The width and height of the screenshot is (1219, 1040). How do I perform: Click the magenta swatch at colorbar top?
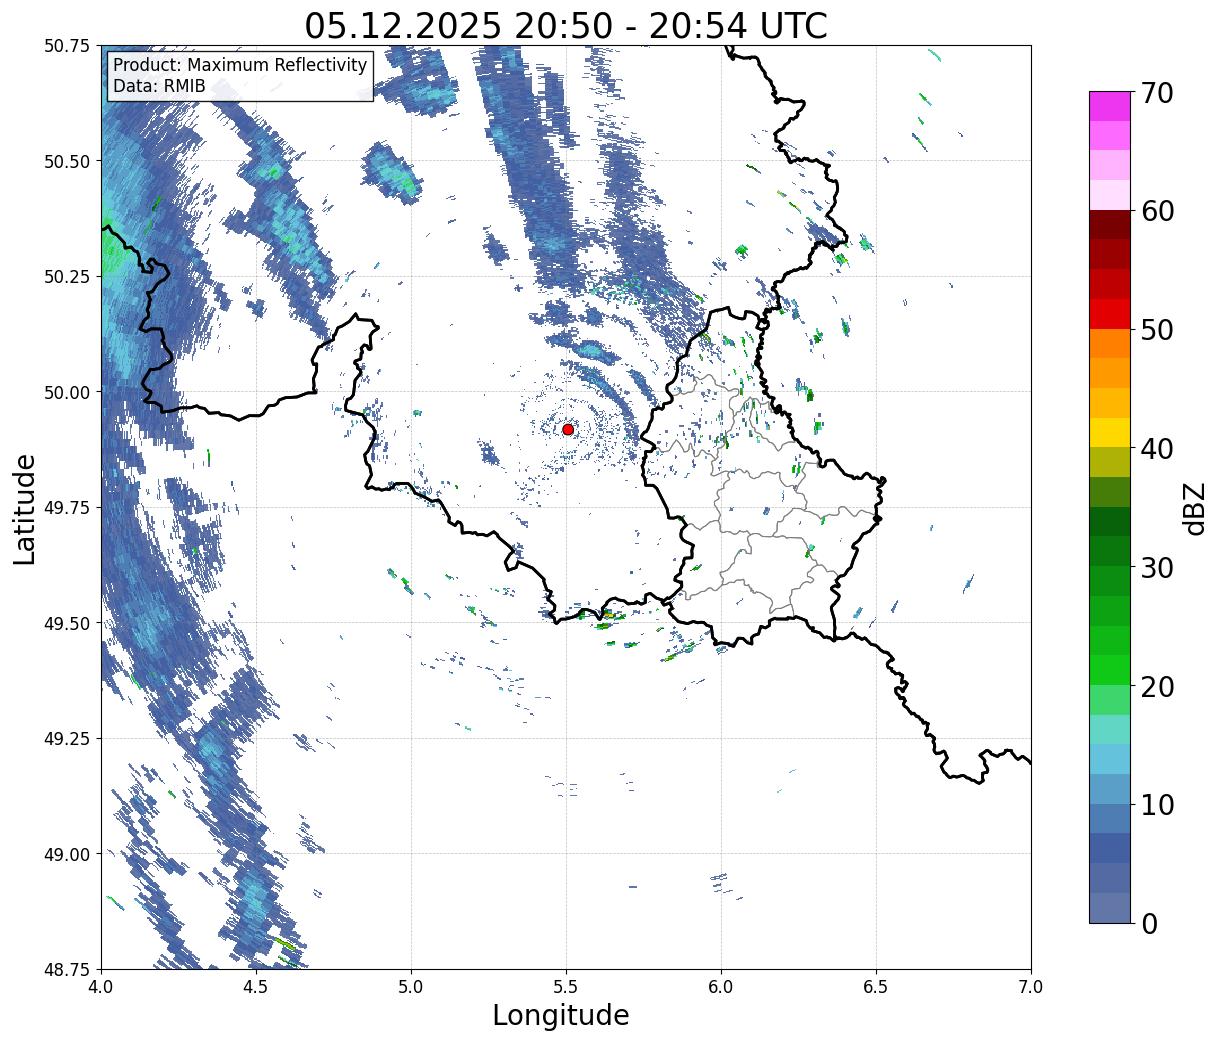tap(1110, 106)
